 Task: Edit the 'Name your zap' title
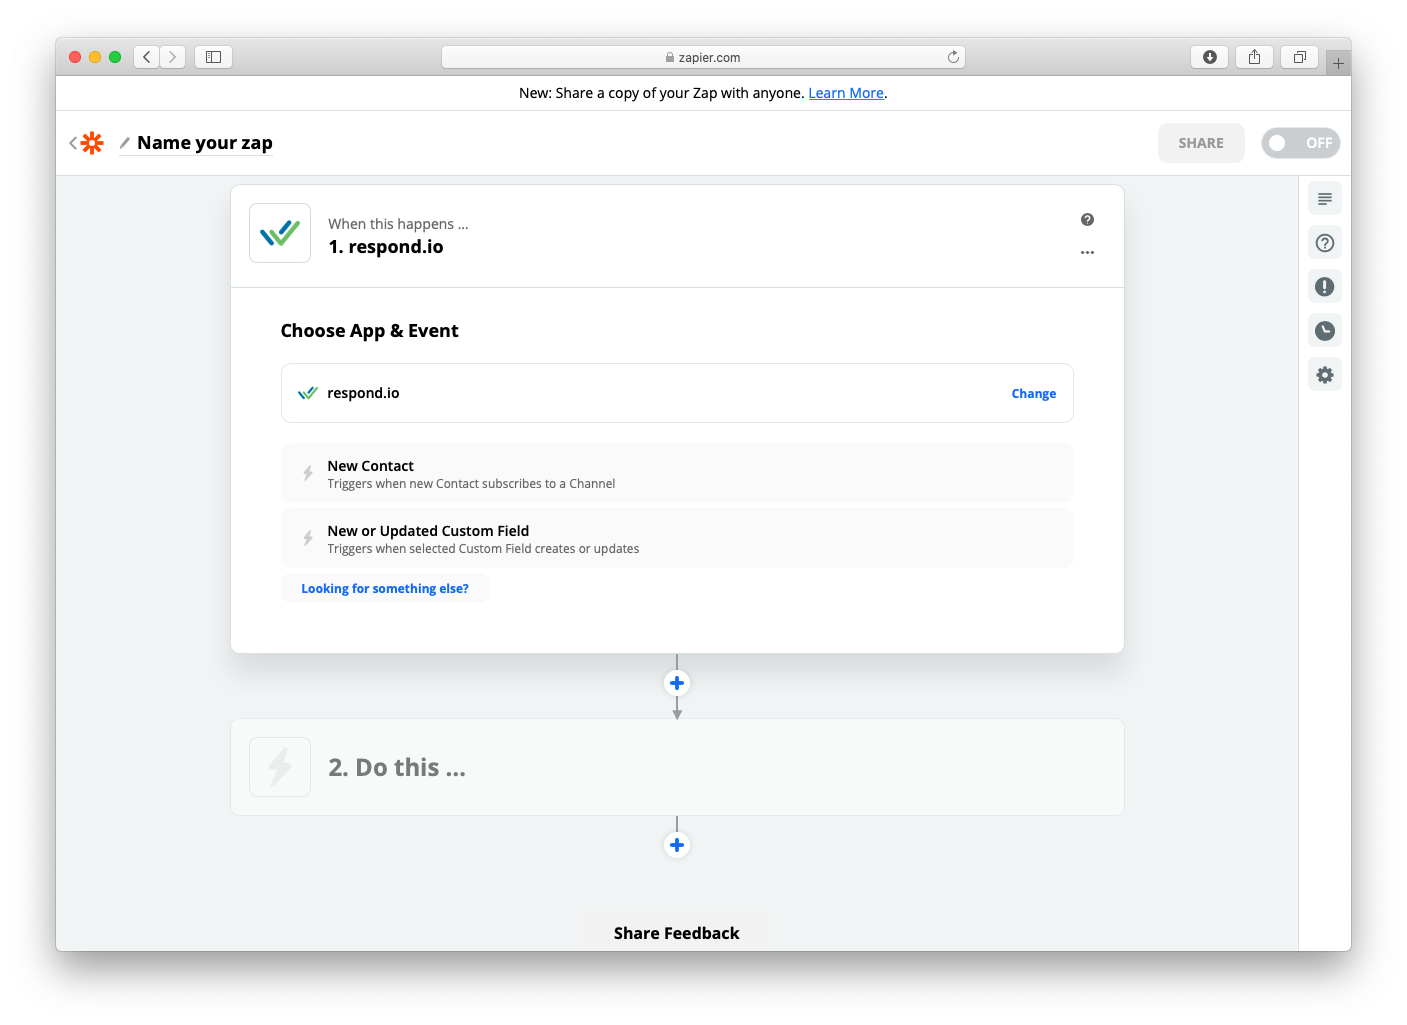205,143
